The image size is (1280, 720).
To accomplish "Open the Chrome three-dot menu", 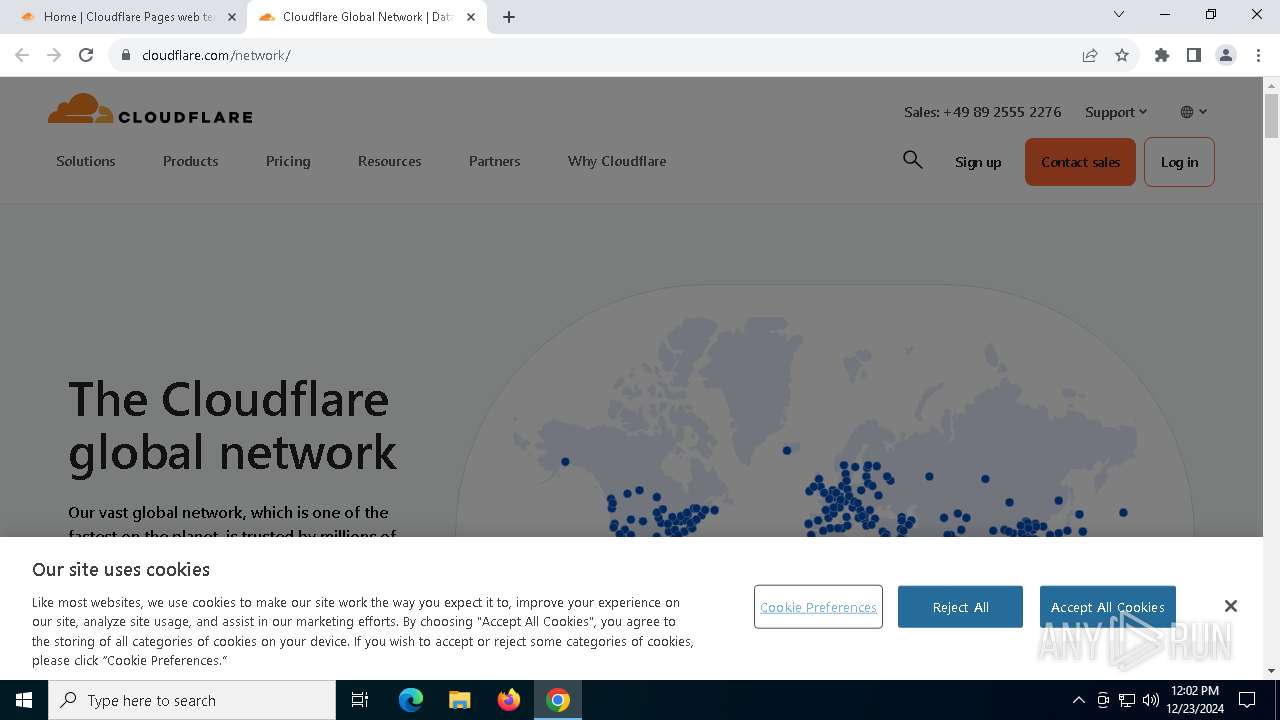I will [1258, 55].
